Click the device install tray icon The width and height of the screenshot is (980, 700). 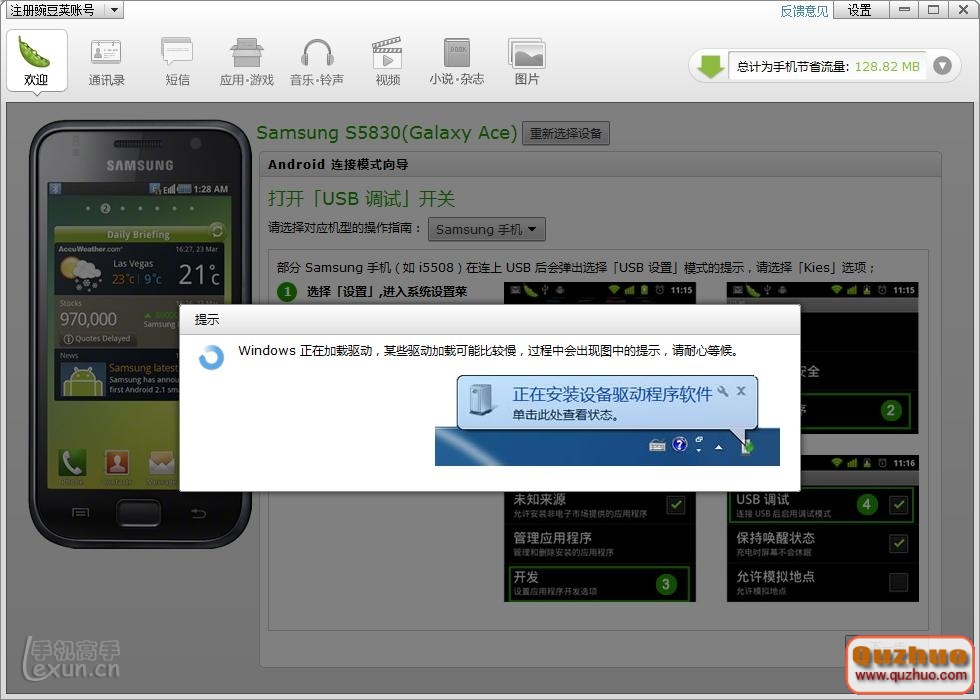coord(748,446)
